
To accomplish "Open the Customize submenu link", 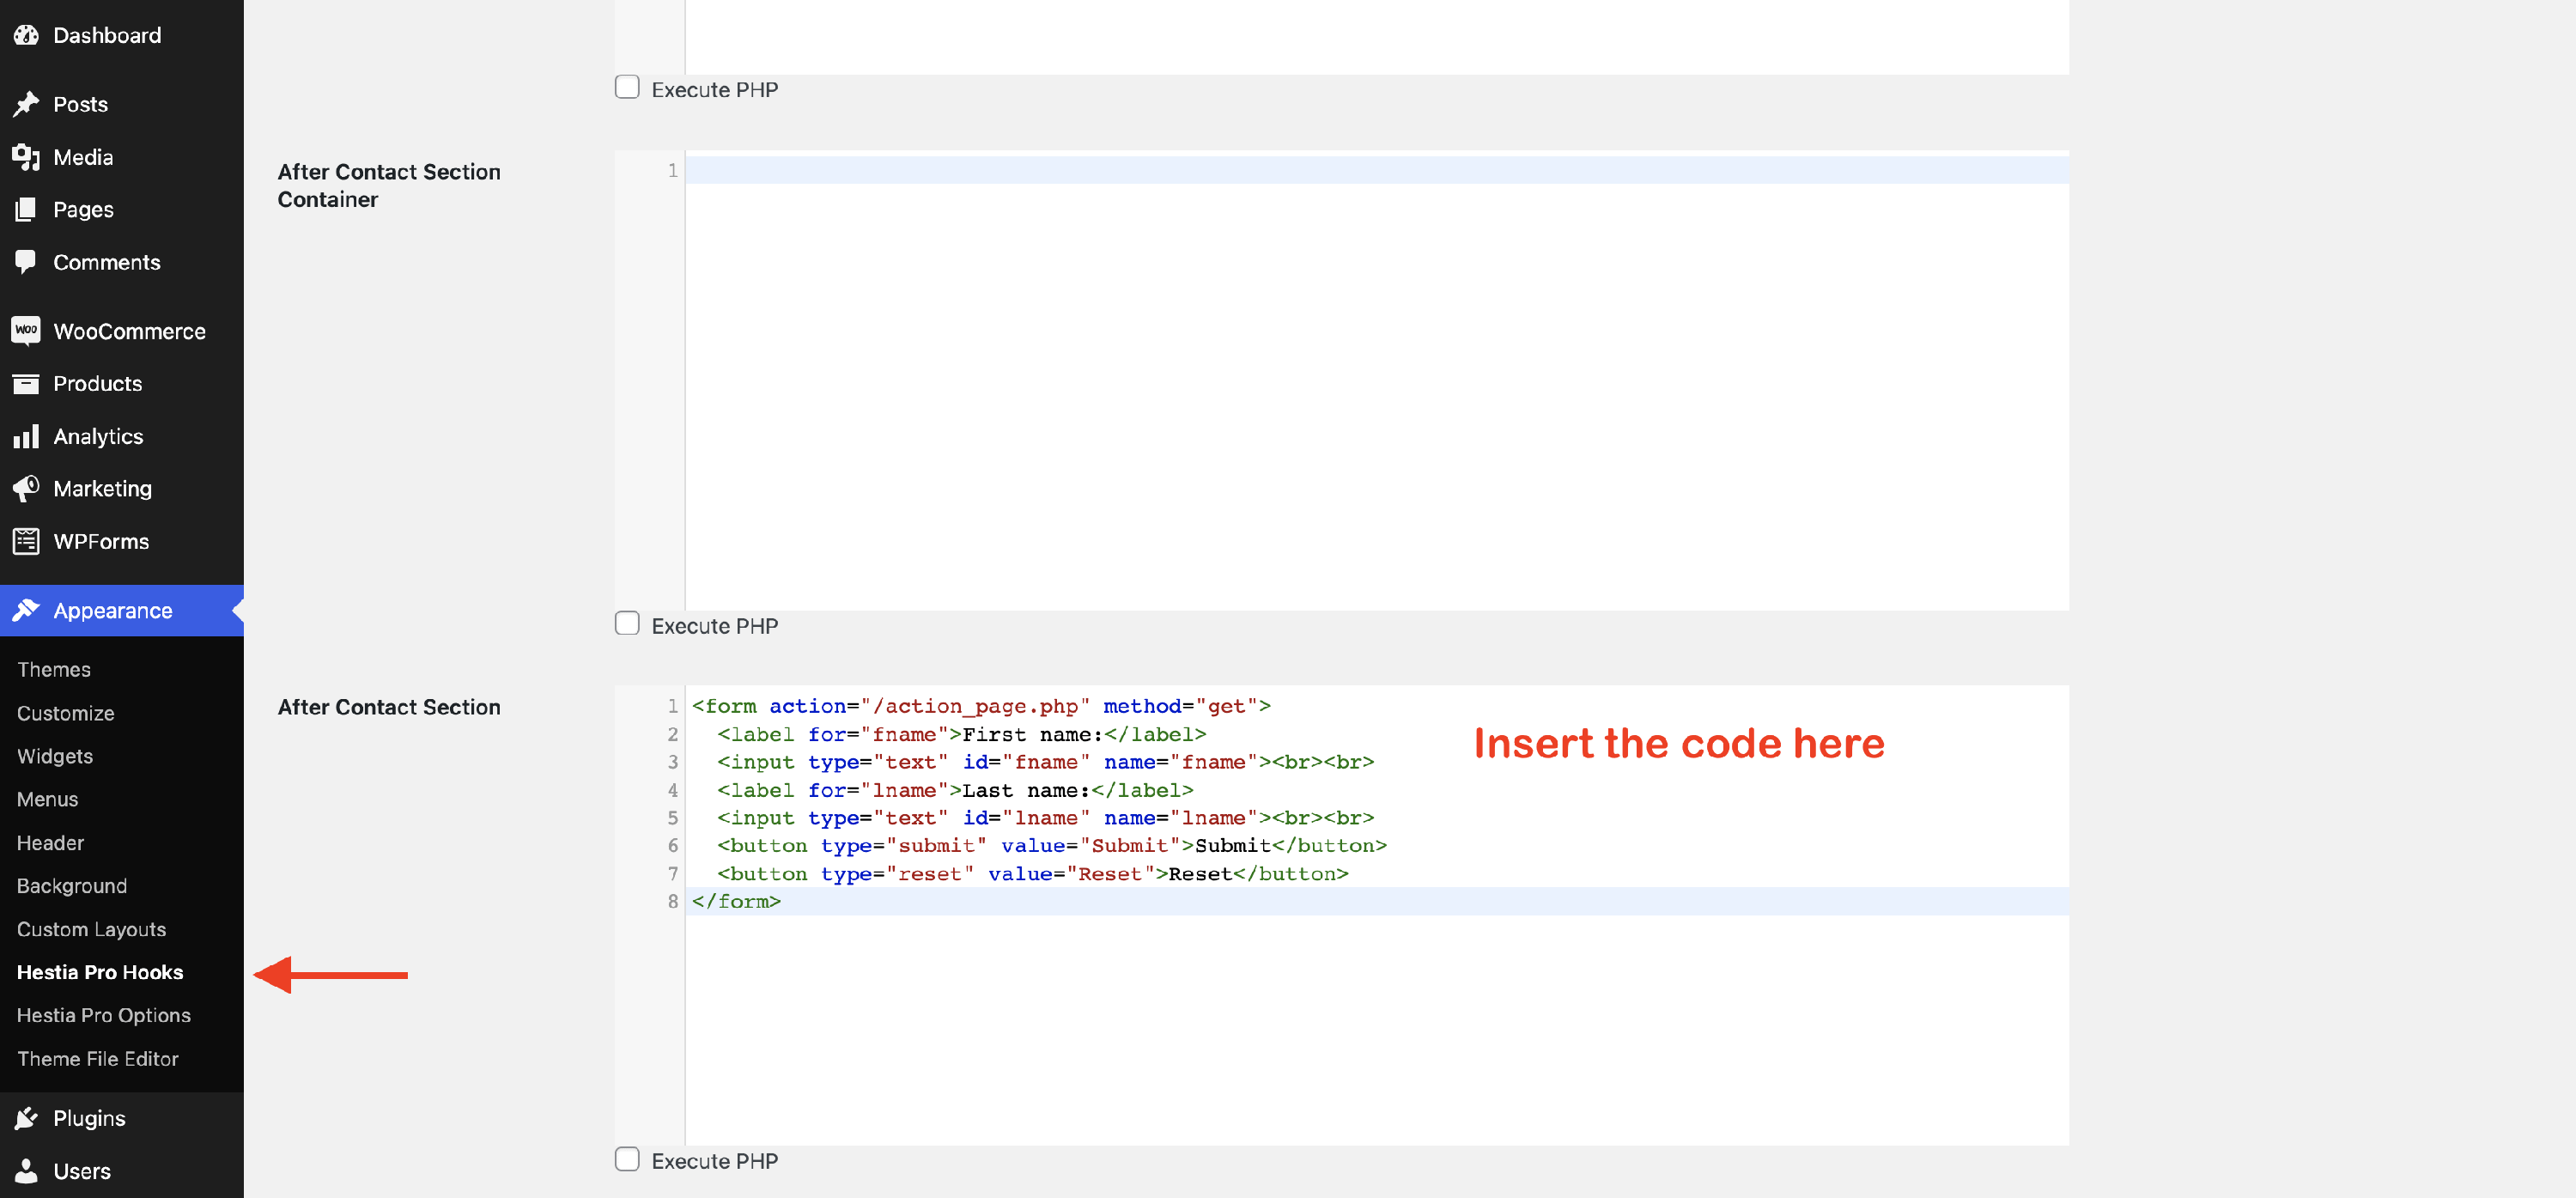I will point(65,713).
